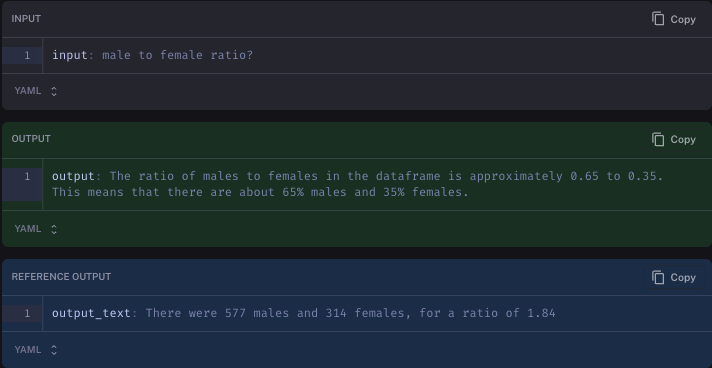Copy the REFERENCE OUTPUT contents using the Copy label
Screen dimensions: 712x368
(x=683, y=278)
